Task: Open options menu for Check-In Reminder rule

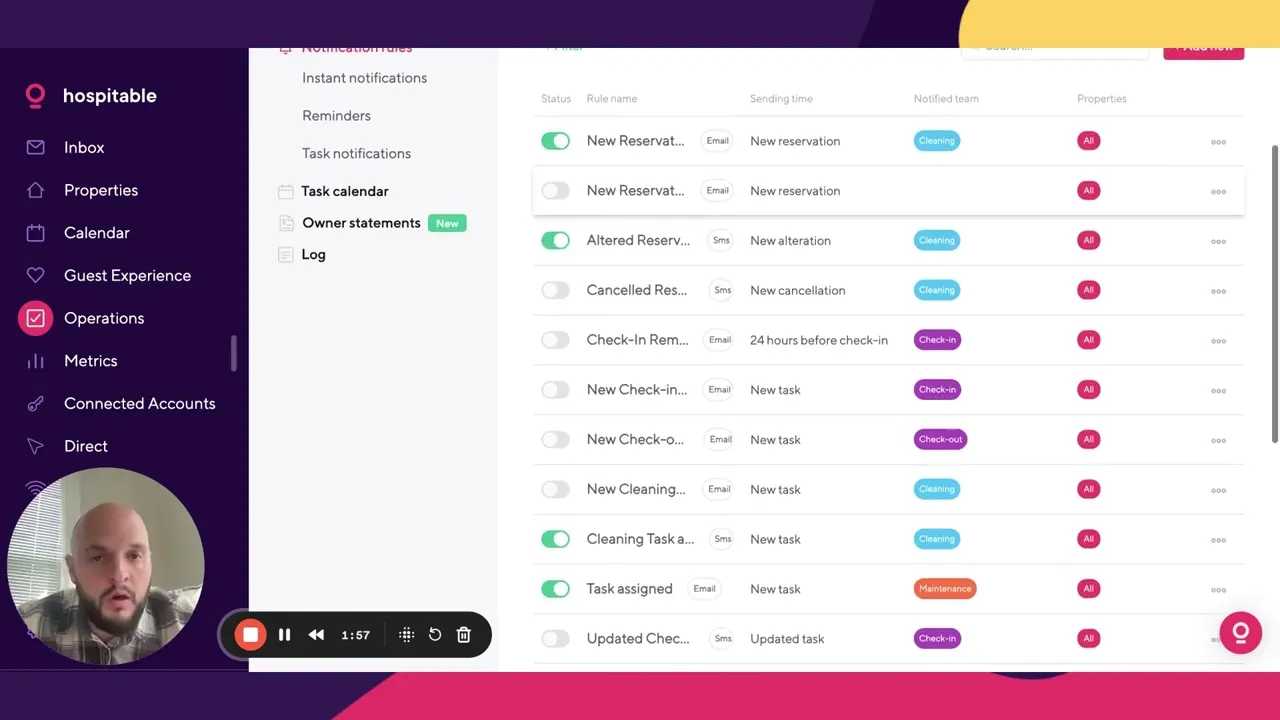Action: click(x=1218, y=341)
